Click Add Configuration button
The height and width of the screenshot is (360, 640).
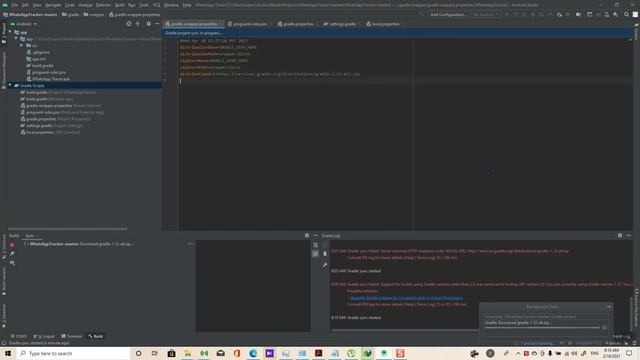[448, 14]
